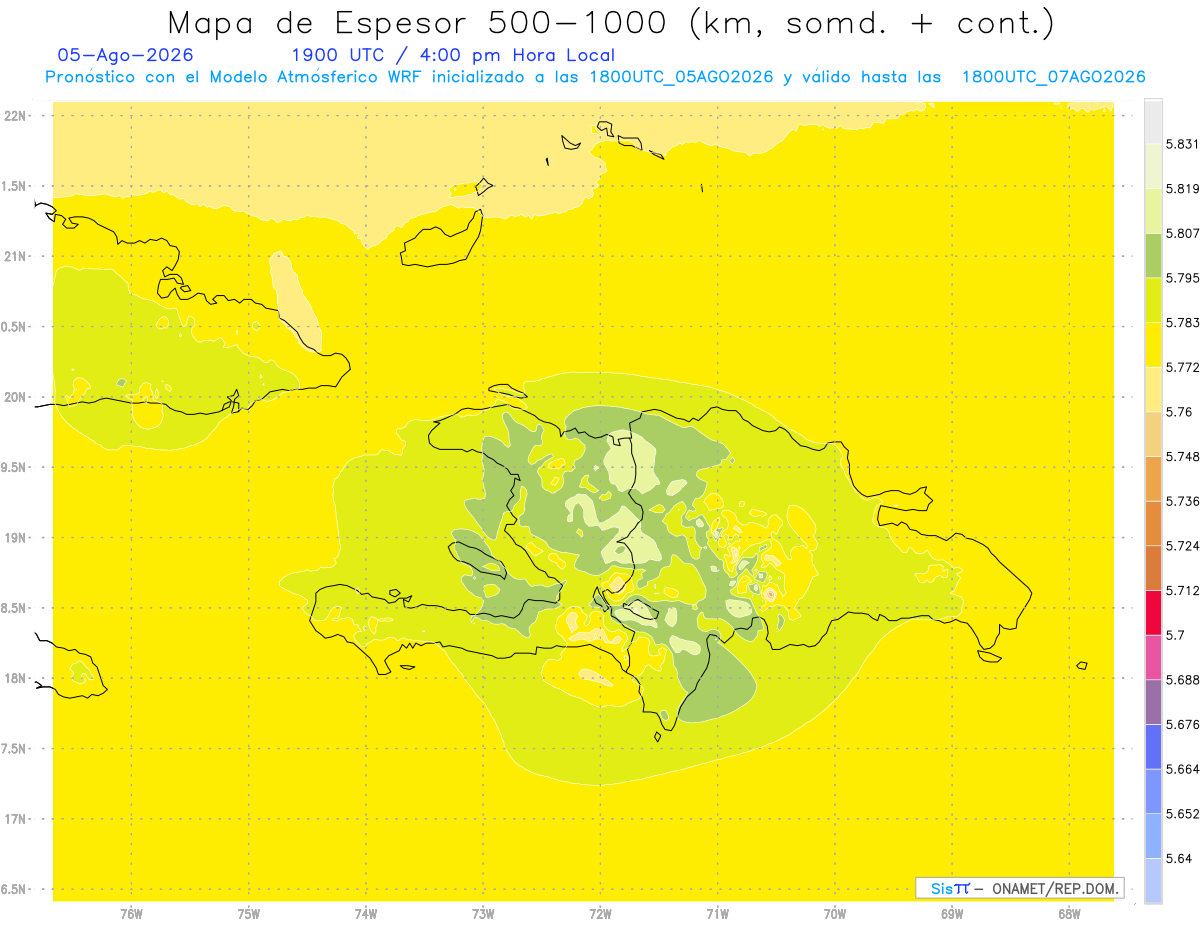
Task: Click the 'Pronóstico con el Modelo Atmosférico WRF' line
Action: (595, 77)
